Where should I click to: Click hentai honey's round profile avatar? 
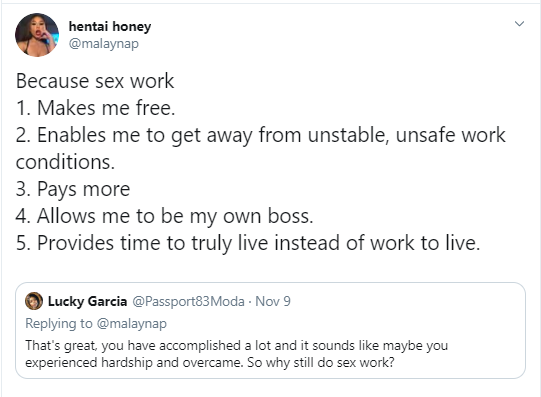coord(37,35)
